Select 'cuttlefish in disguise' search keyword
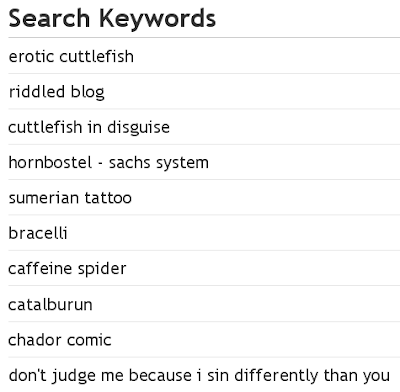 [89, 127]
